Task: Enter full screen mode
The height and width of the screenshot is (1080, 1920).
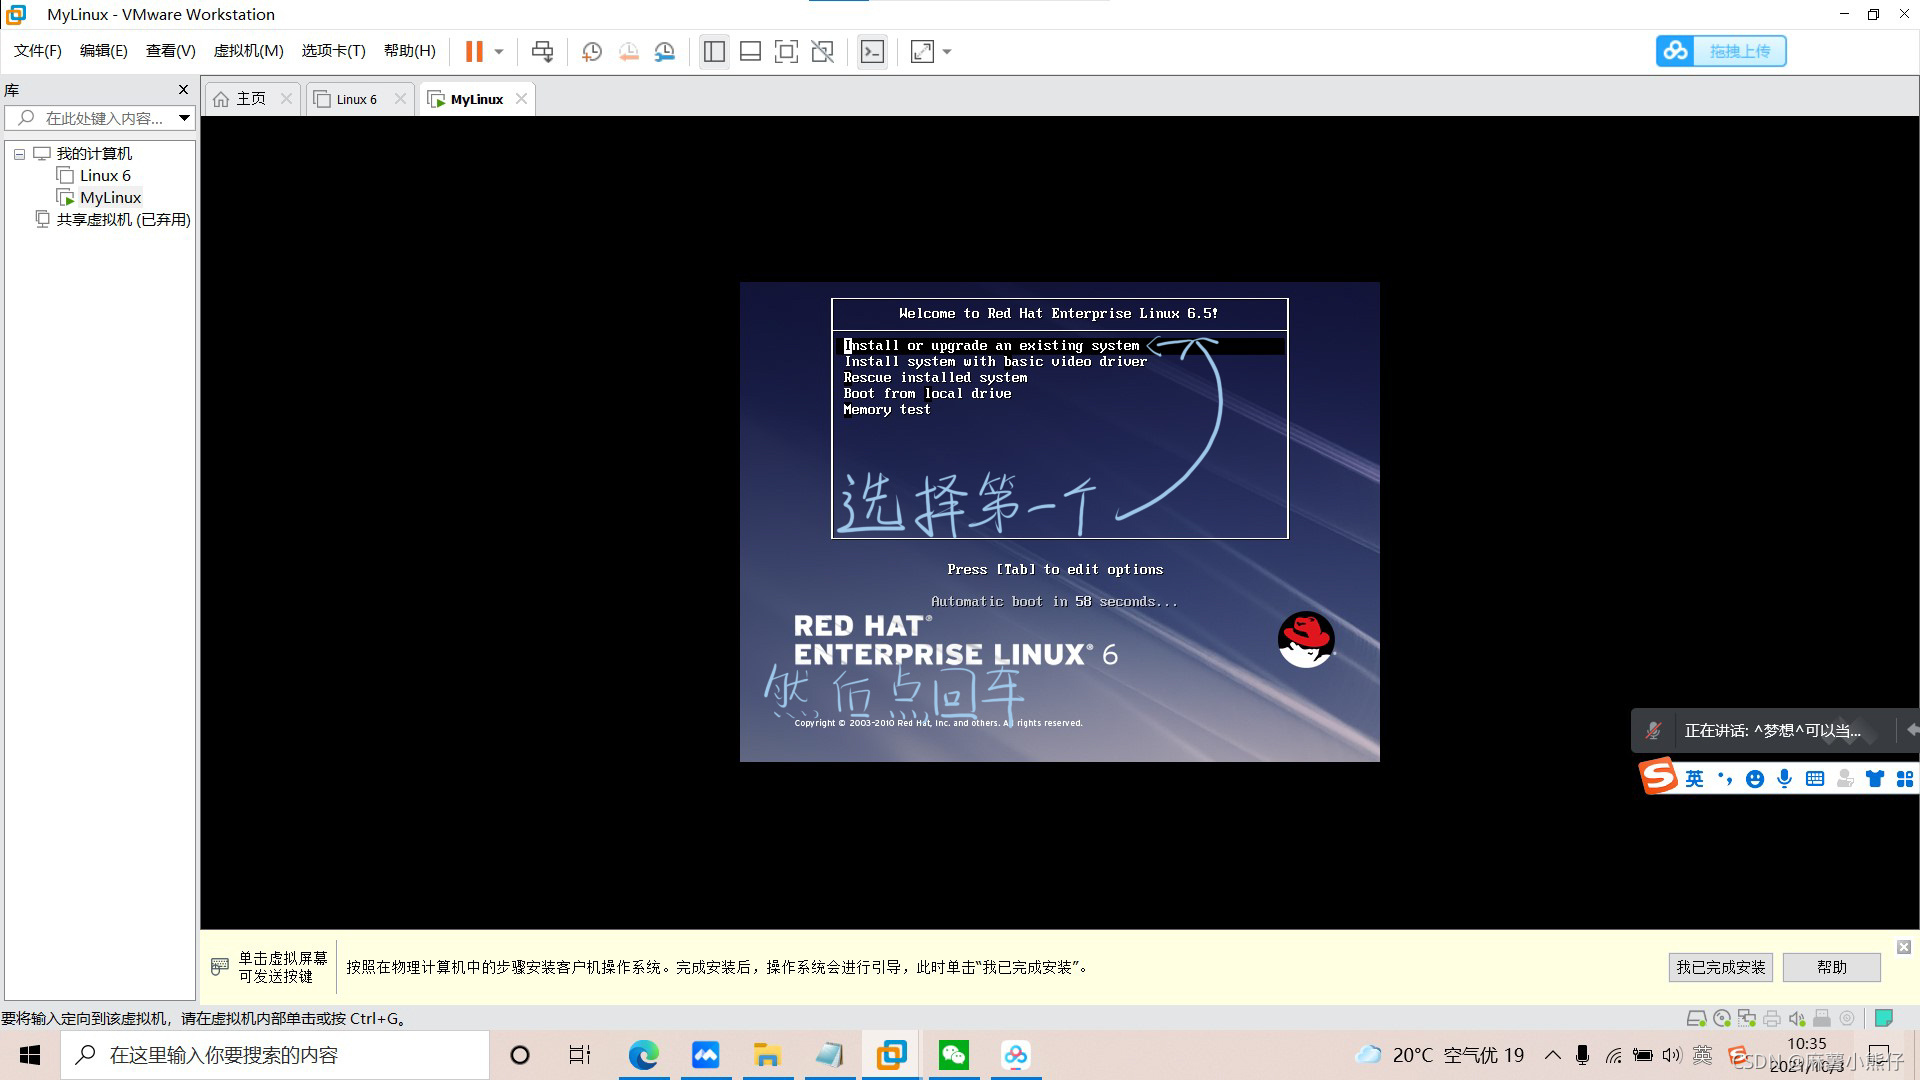Action: tap(786, 51)
